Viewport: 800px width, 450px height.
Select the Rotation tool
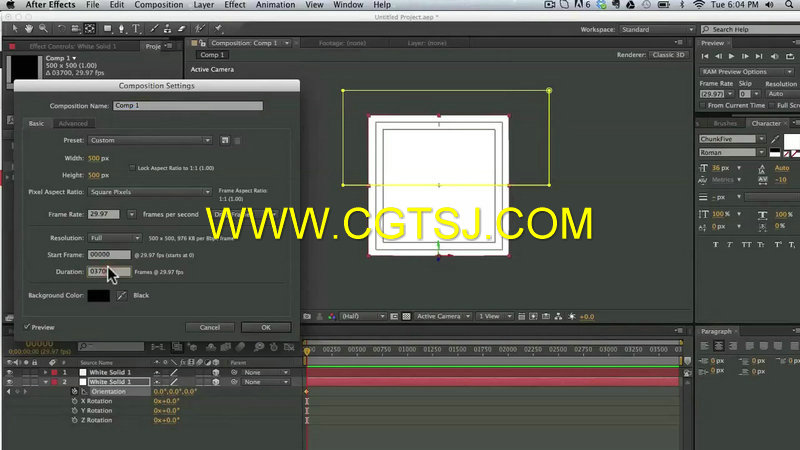(61, 29)
